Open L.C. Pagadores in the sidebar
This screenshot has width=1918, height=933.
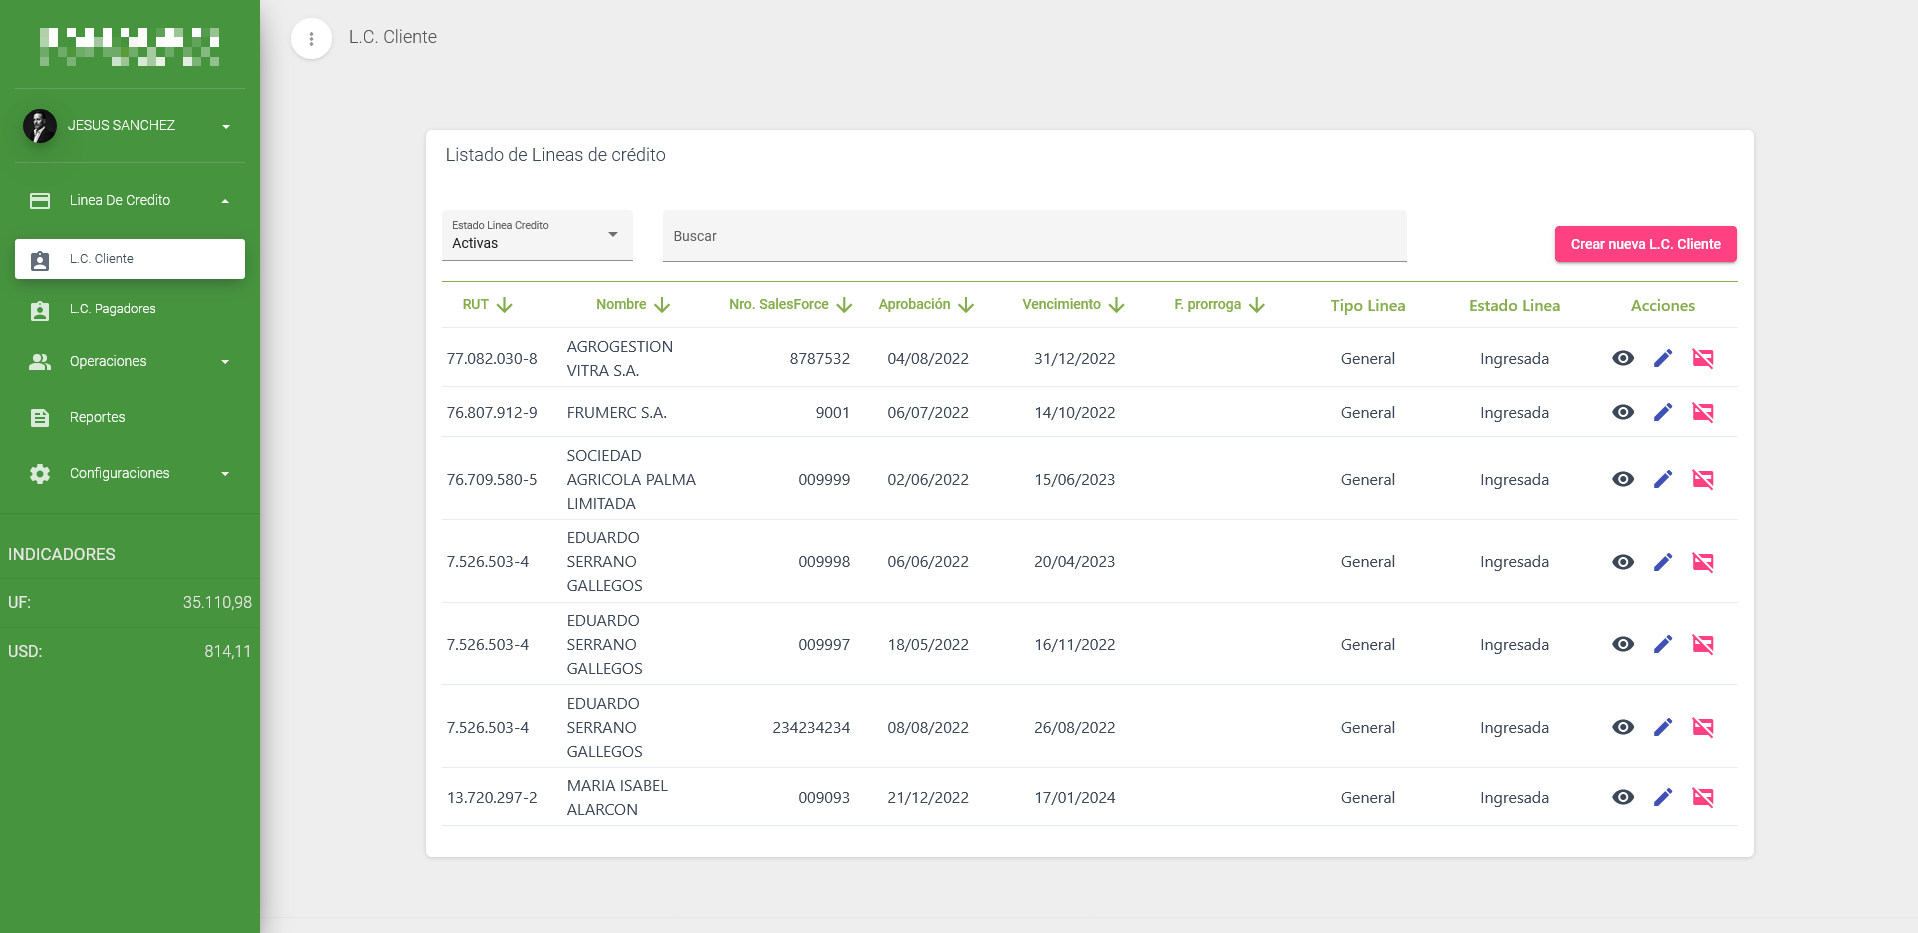[x=112, y=310]
